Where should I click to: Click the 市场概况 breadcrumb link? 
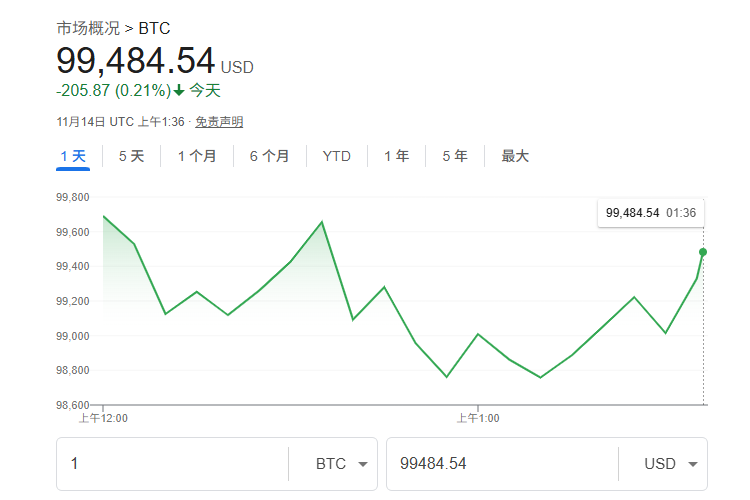[x=87, y=29]
